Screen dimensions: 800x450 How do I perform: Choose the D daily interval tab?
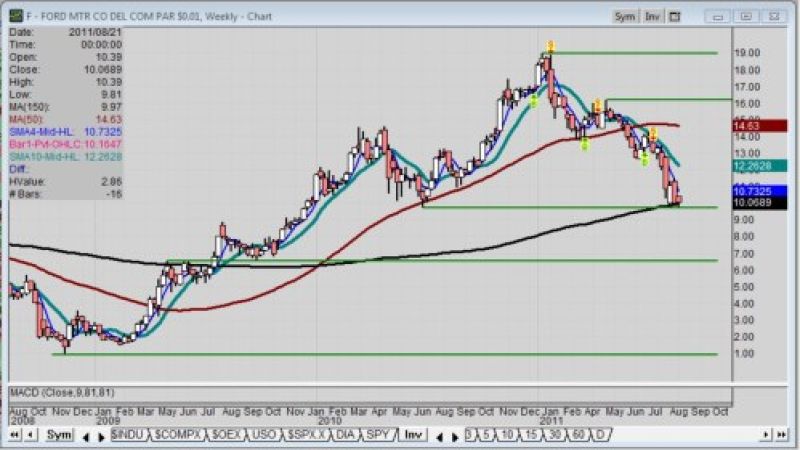click(600, 436)
